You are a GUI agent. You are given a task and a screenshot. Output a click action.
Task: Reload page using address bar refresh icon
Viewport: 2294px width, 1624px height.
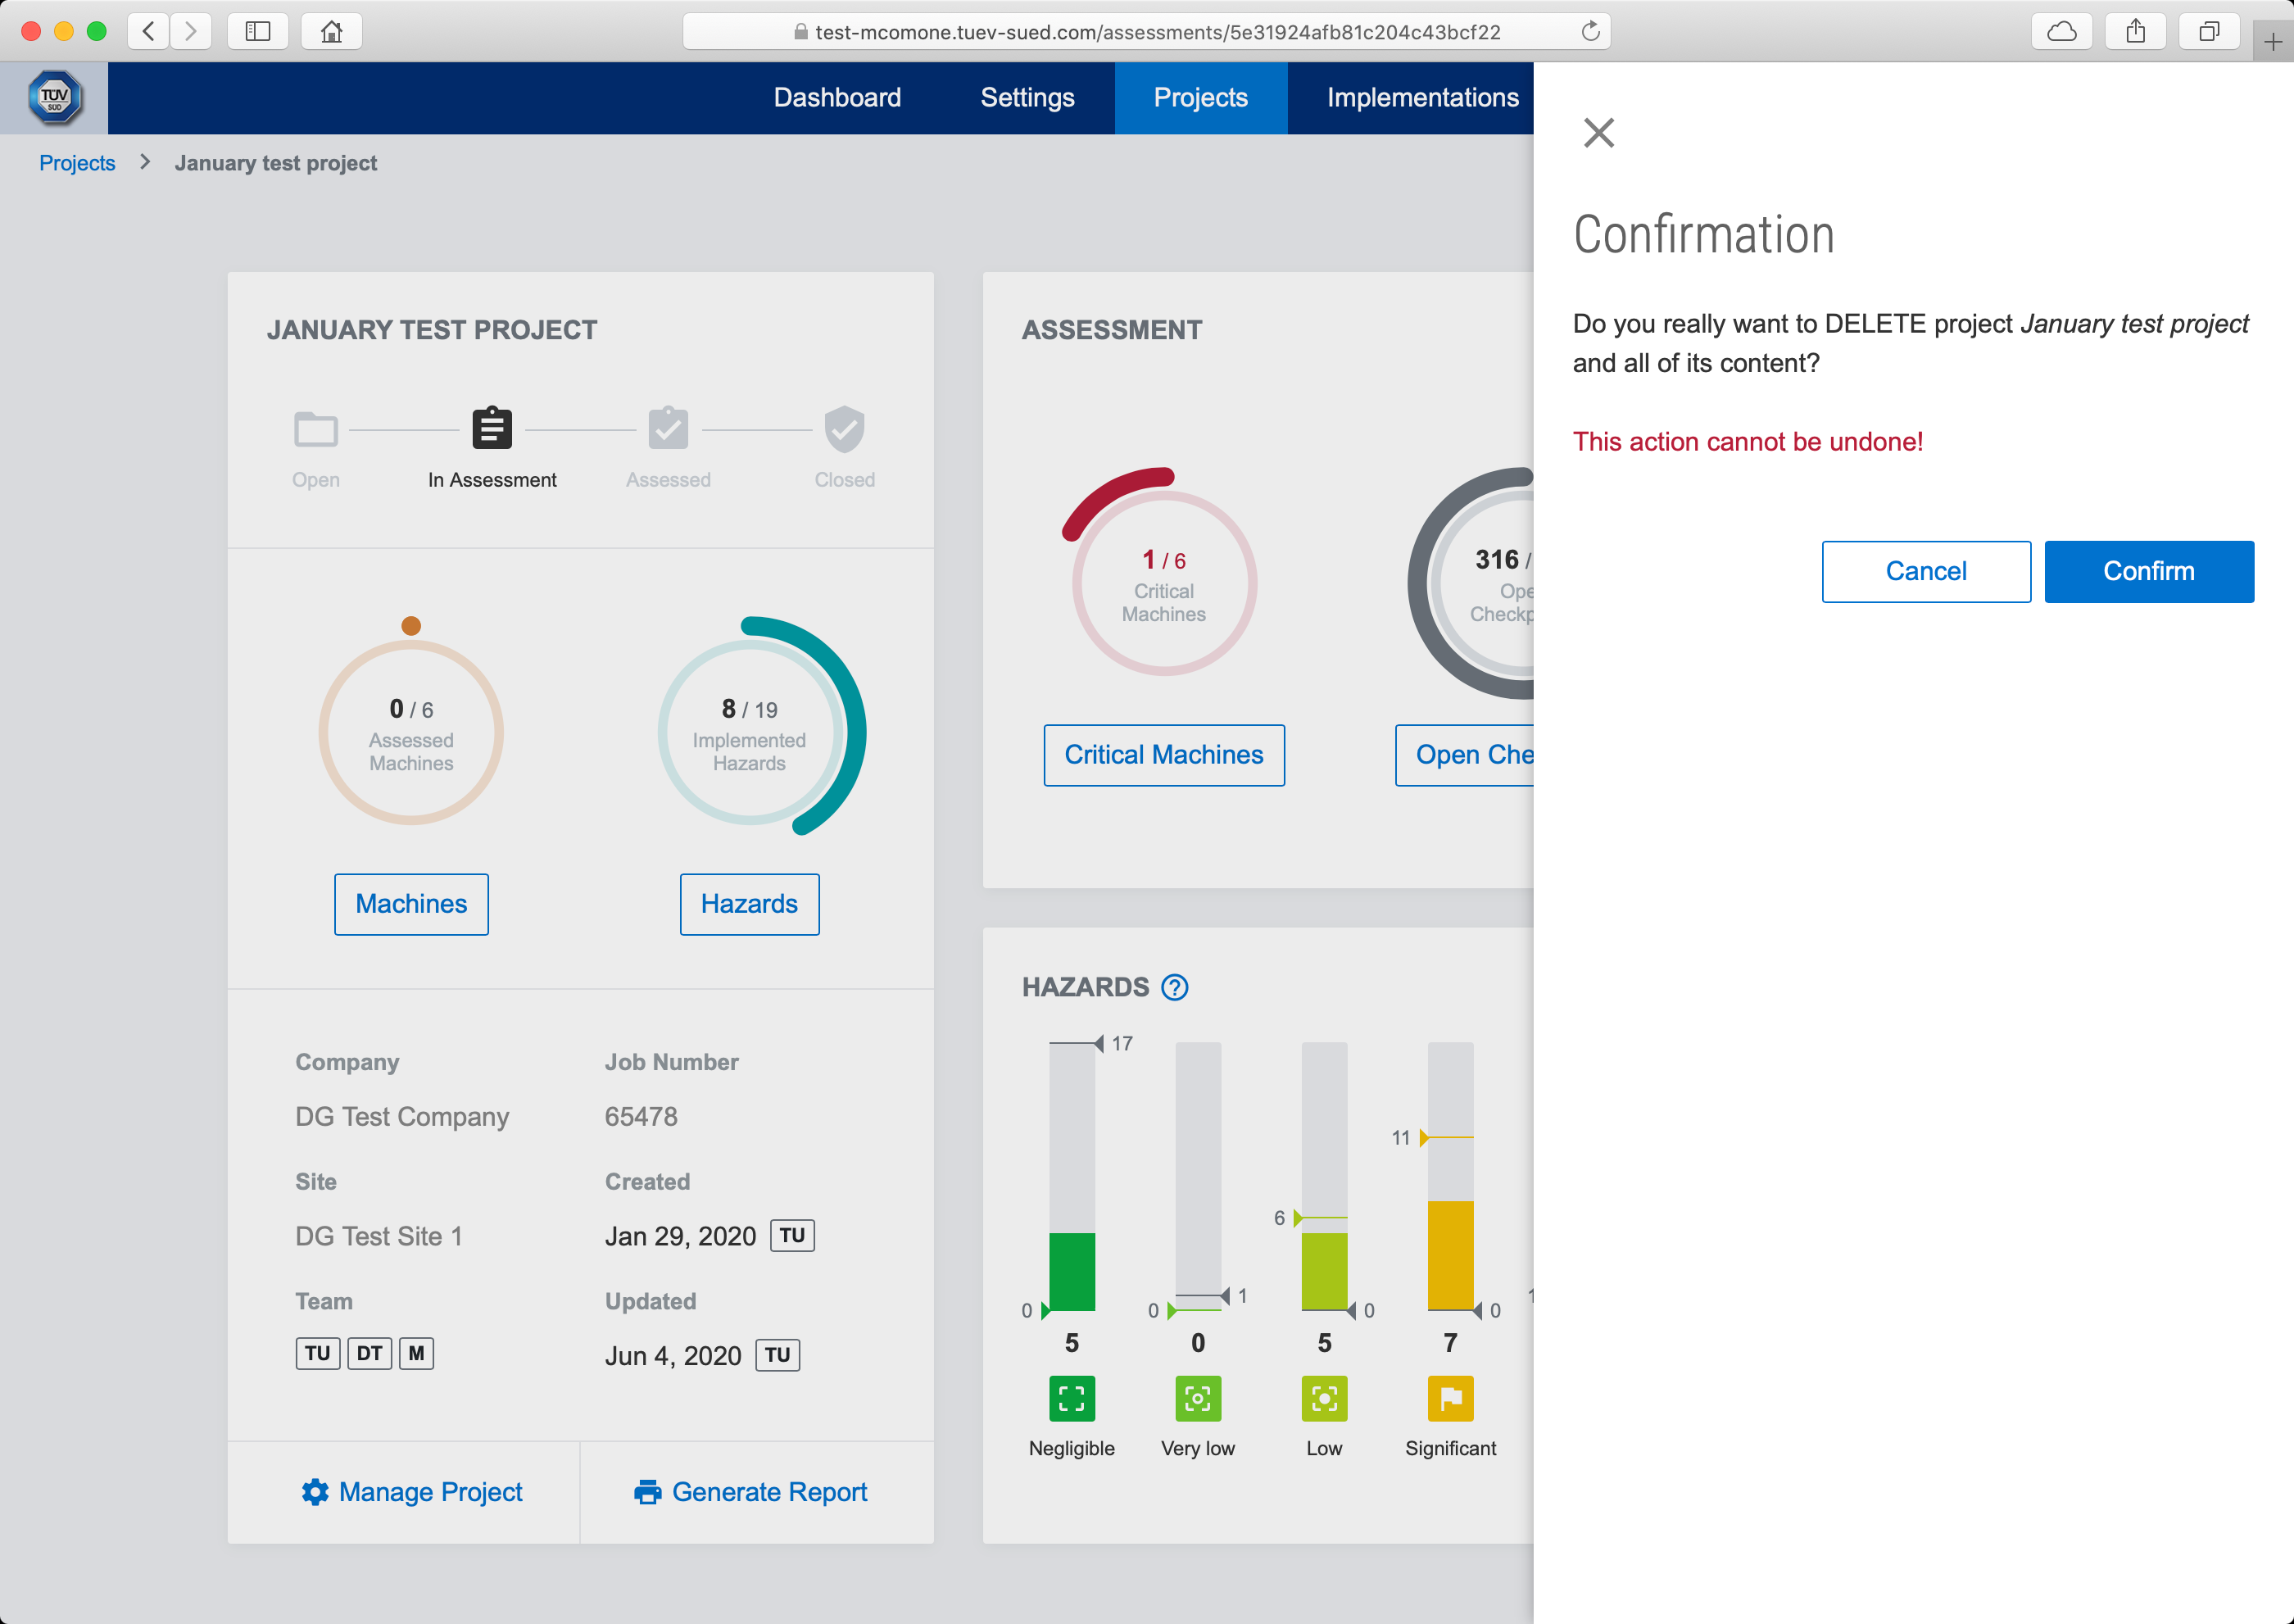click(1590, 31)
